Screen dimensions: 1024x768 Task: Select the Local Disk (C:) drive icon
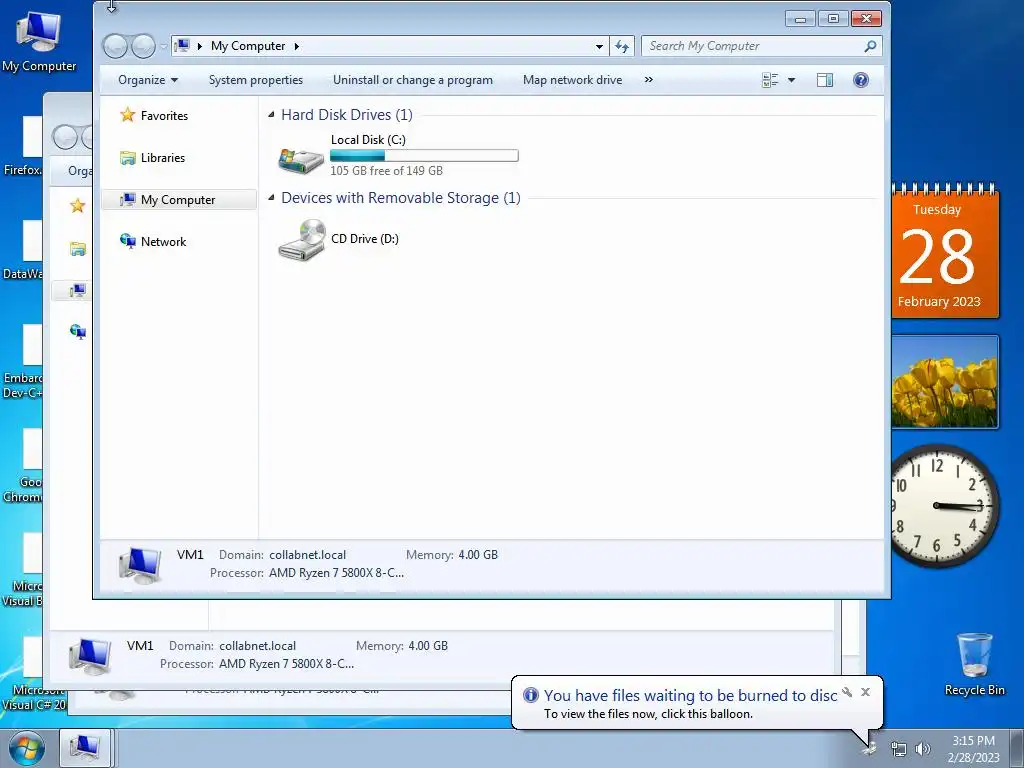point(300,159)
